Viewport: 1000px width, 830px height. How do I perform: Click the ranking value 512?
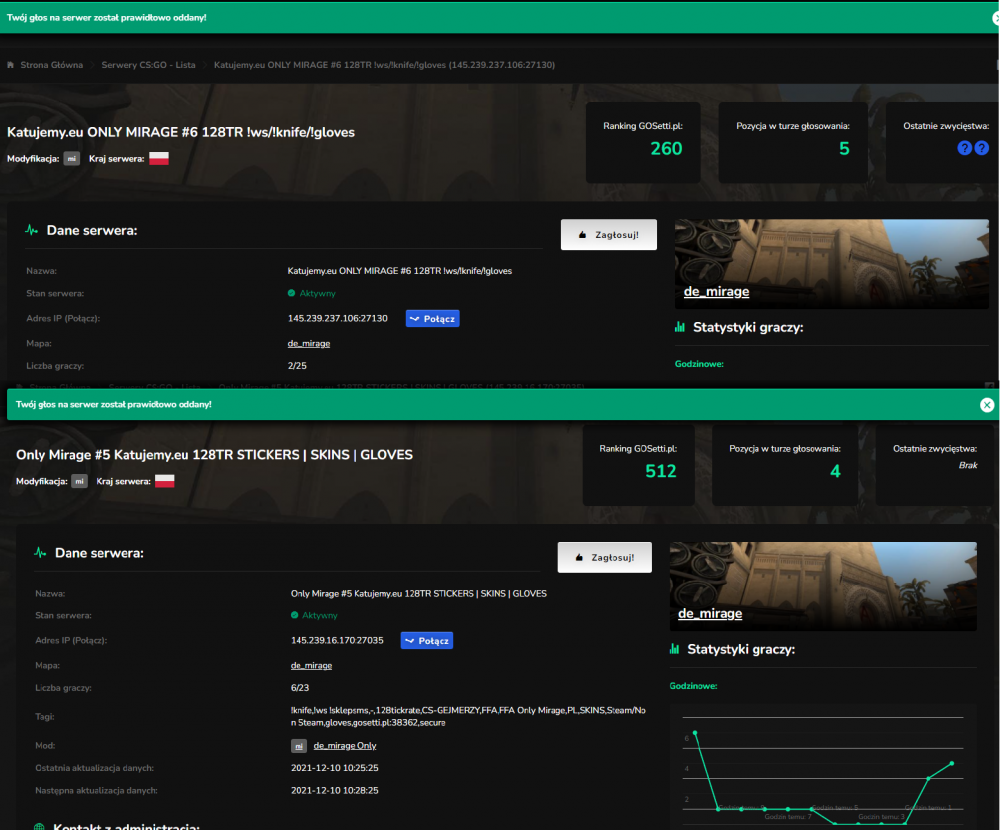pos(661,471)
